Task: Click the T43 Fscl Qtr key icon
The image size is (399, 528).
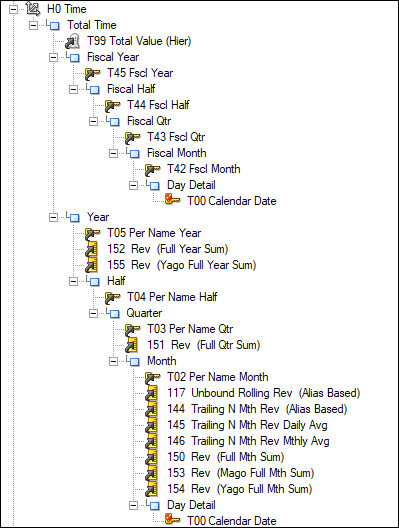Action: click(133, 137)
